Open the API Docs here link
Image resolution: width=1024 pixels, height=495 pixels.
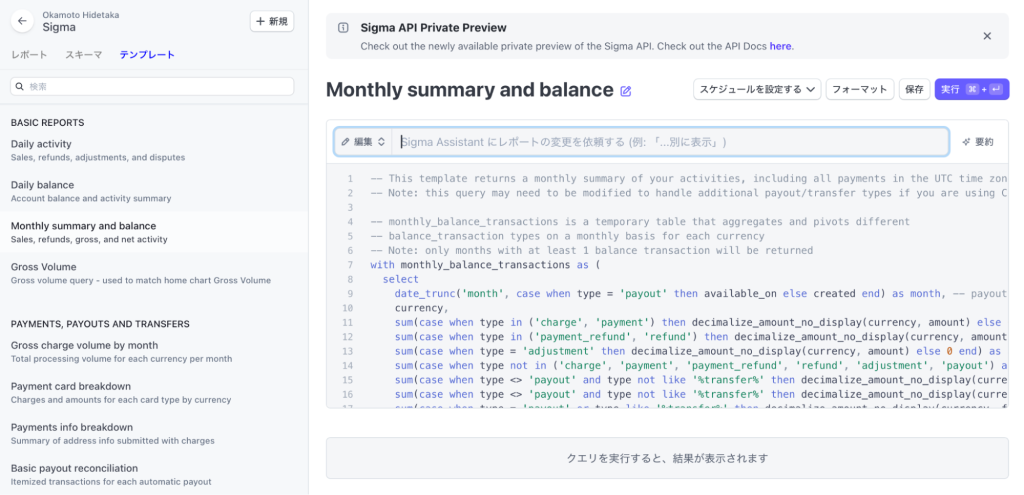tap(780, 46)
